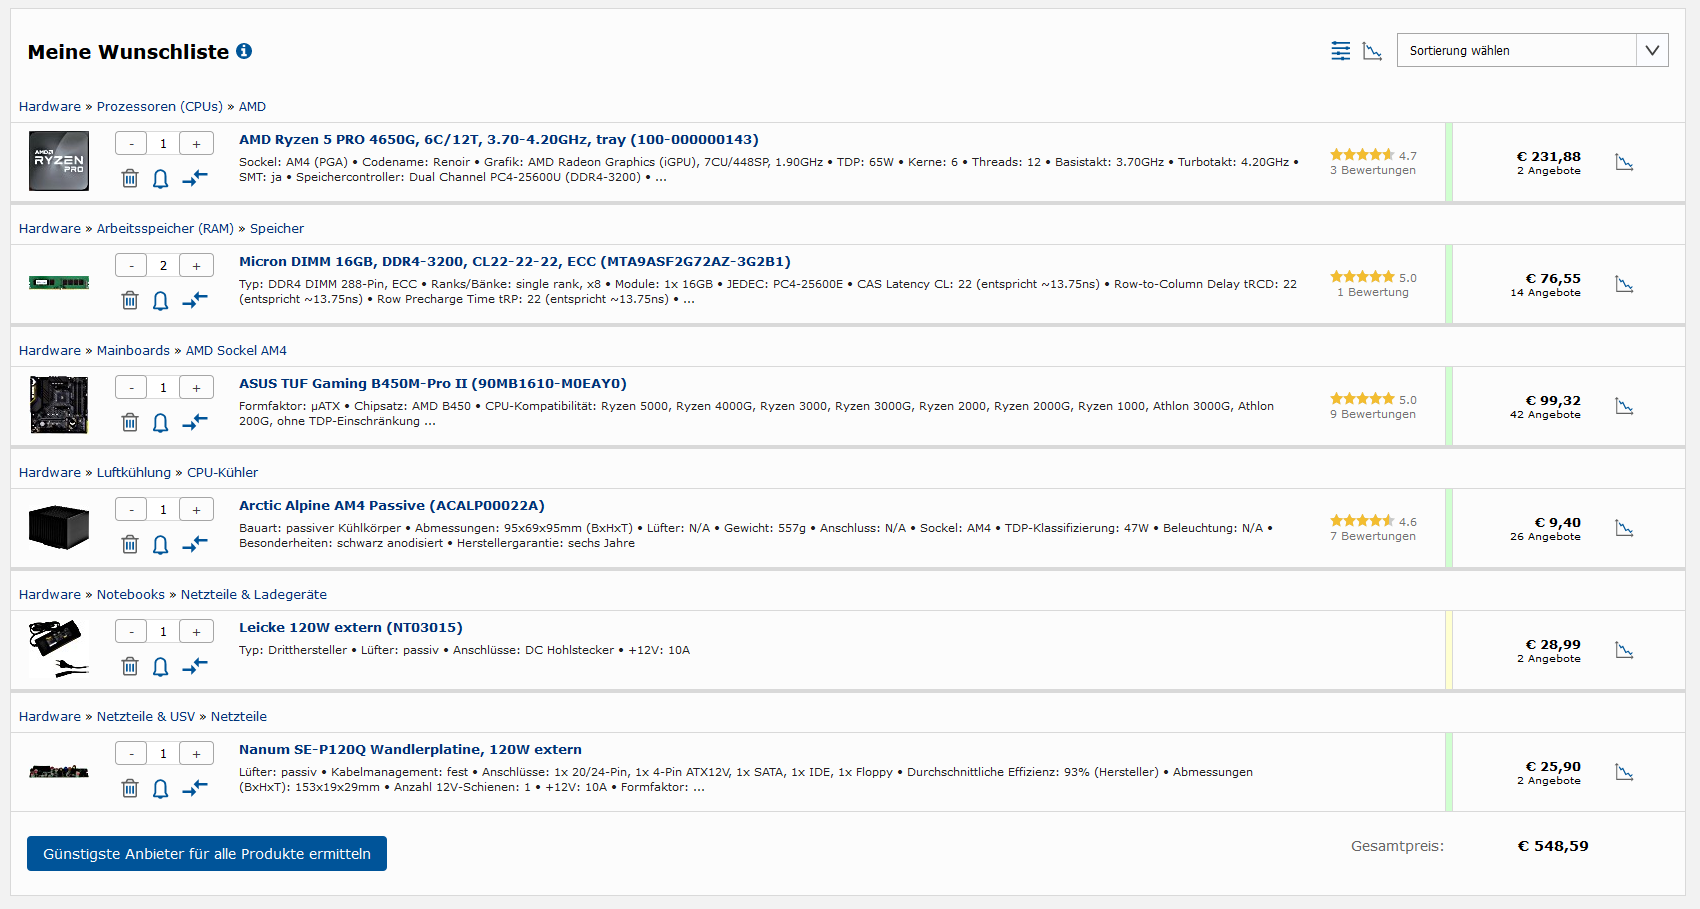Open wishlist info icon beside title
The height and width of the screenshot is (909, 1700).
click(244, 51)
